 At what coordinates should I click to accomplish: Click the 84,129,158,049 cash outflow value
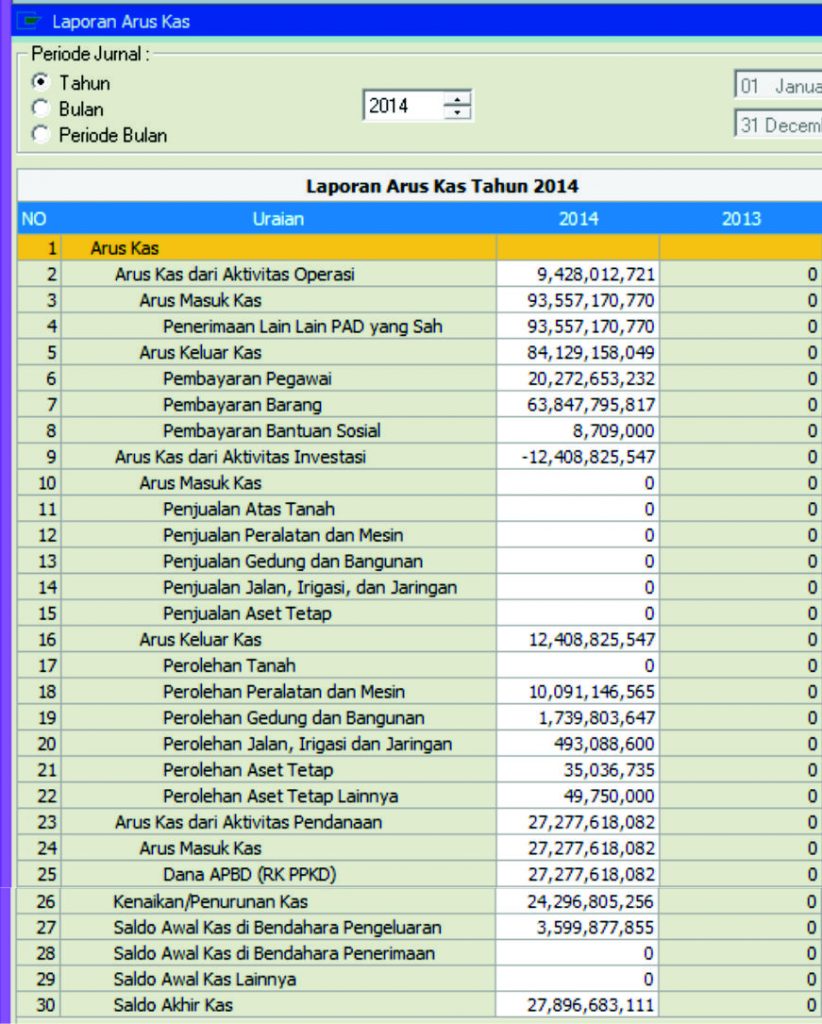click(x=591, y=353)
